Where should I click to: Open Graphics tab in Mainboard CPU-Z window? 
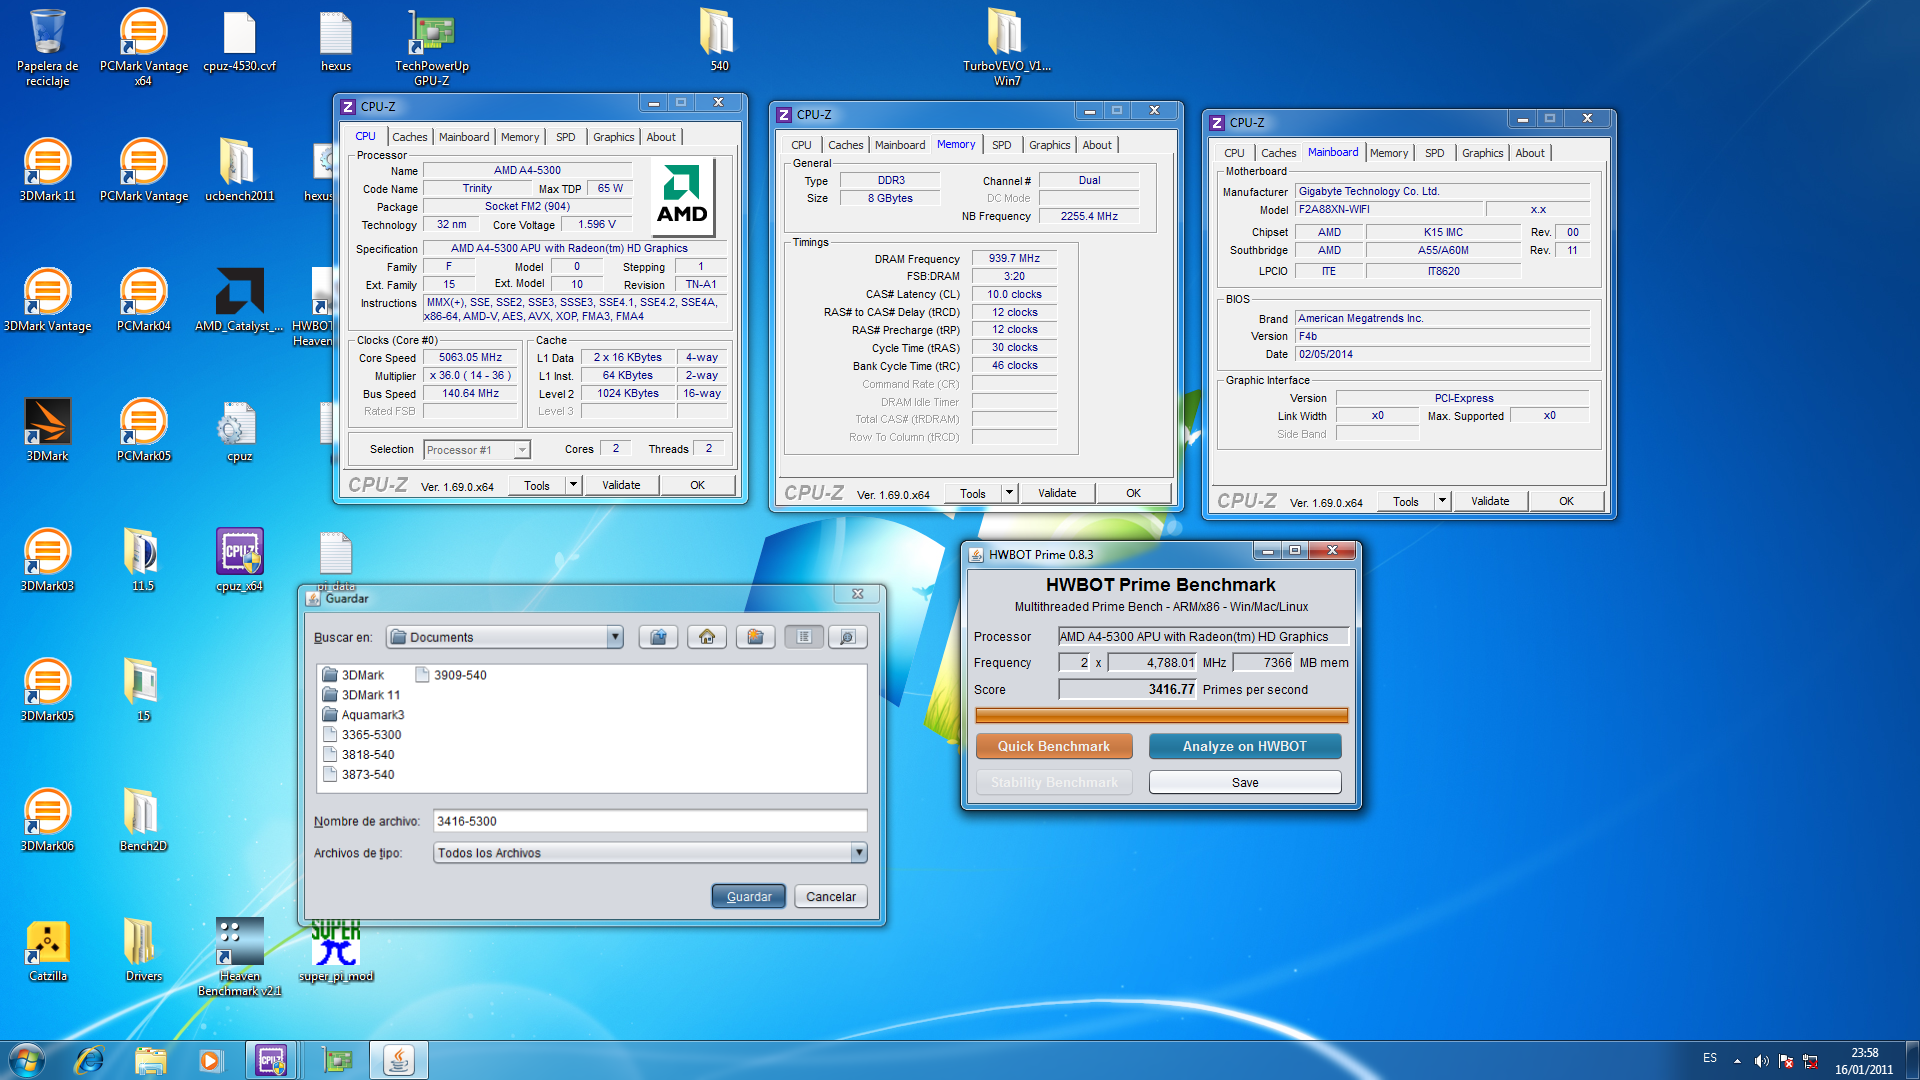[x=1482, y=153]
